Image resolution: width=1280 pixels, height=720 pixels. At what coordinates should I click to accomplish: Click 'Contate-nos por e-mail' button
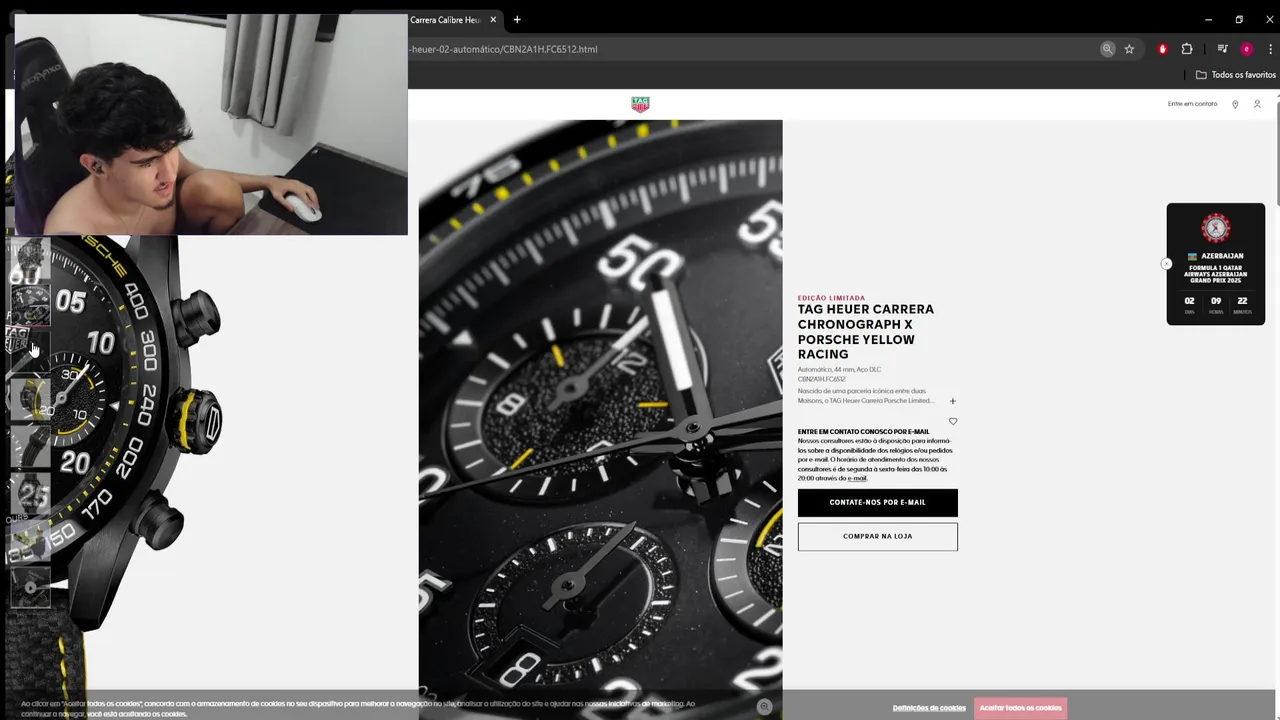[x=878, y=502]
